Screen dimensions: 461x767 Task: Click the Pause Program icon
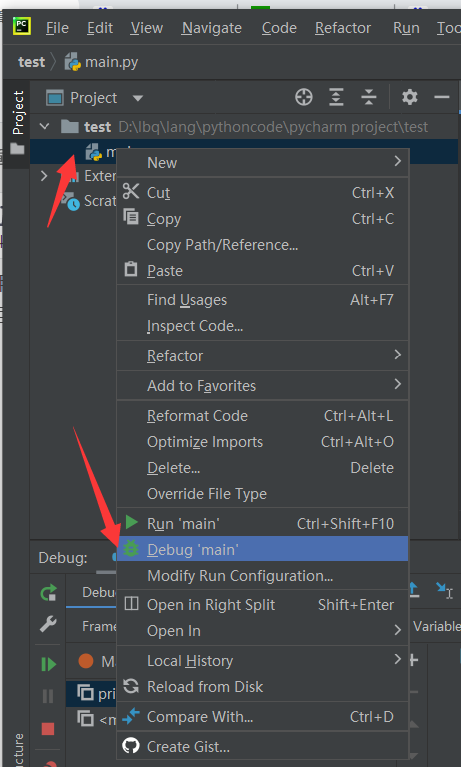pos(48,695)
